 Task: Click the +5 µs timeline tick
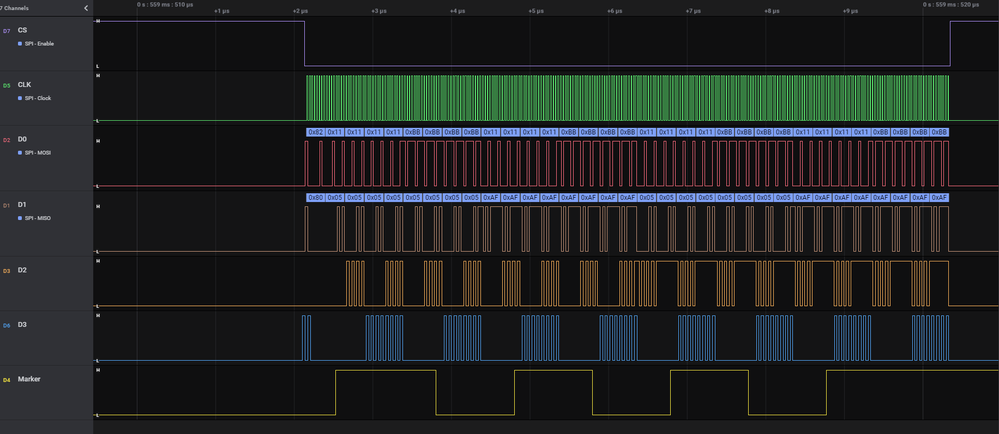click(x=535, y=11)
